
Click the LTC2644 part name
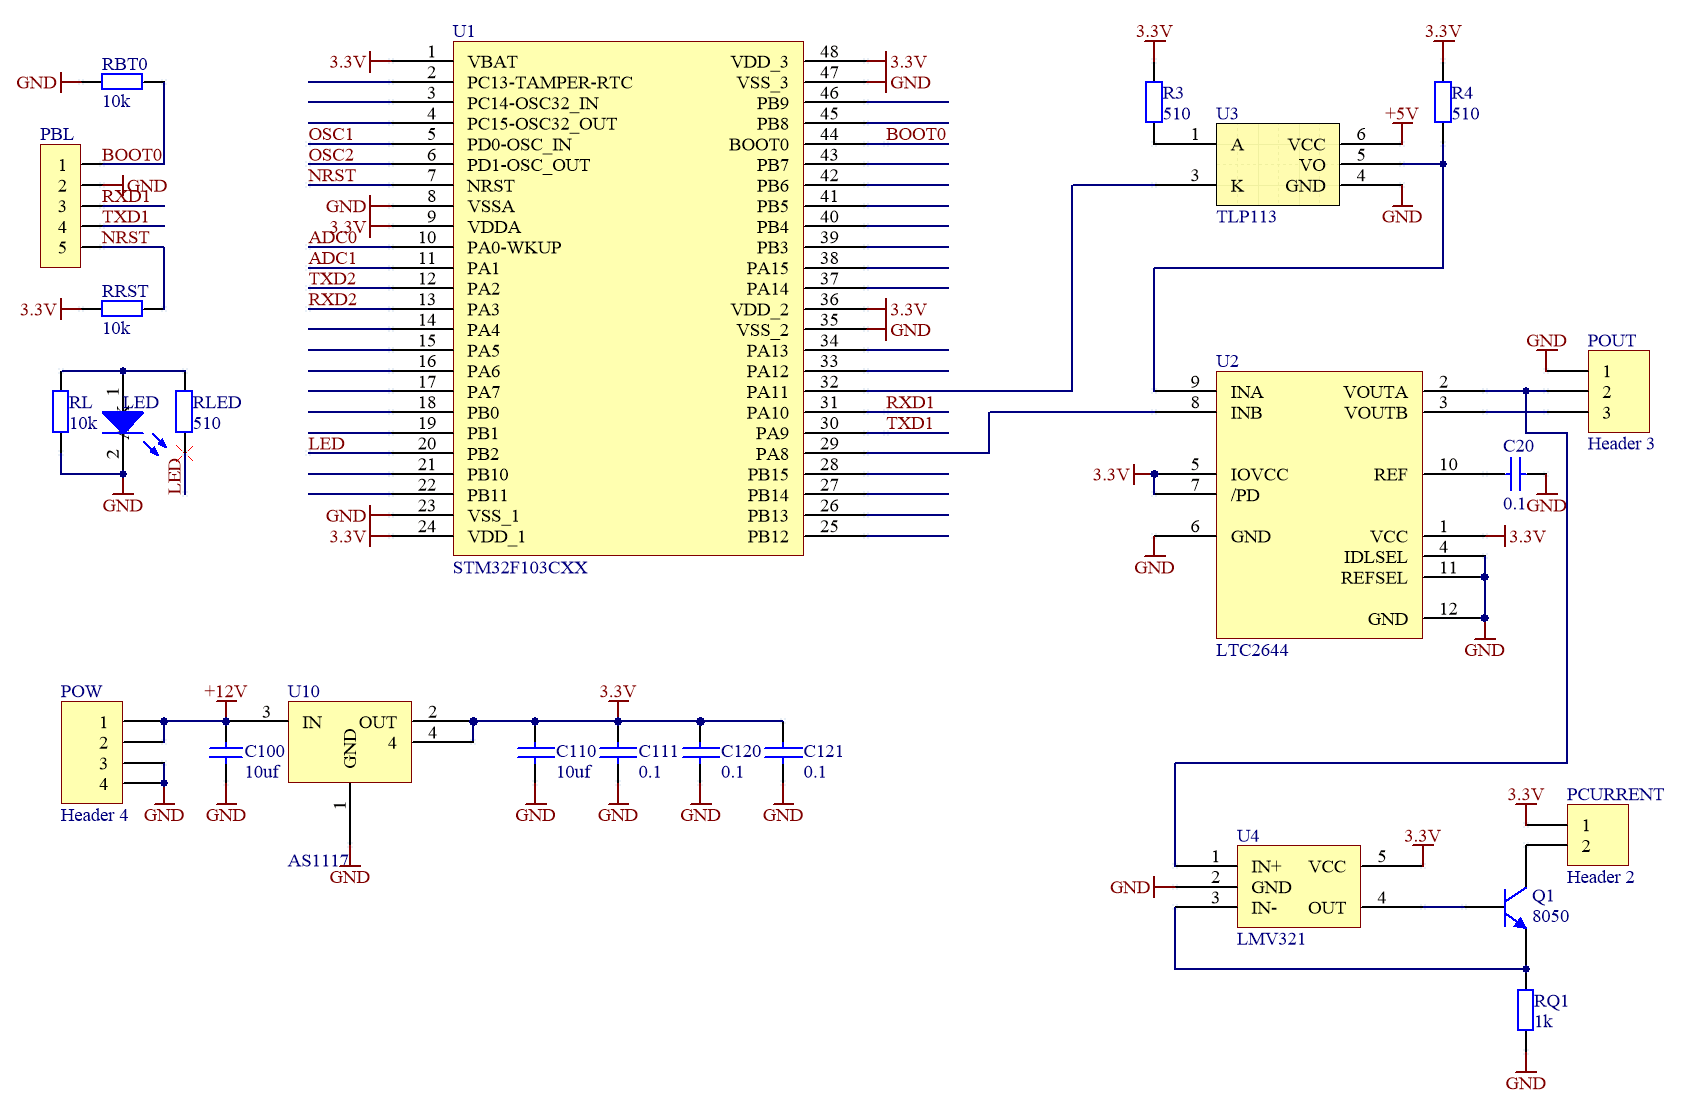(x=1252, y=650)
